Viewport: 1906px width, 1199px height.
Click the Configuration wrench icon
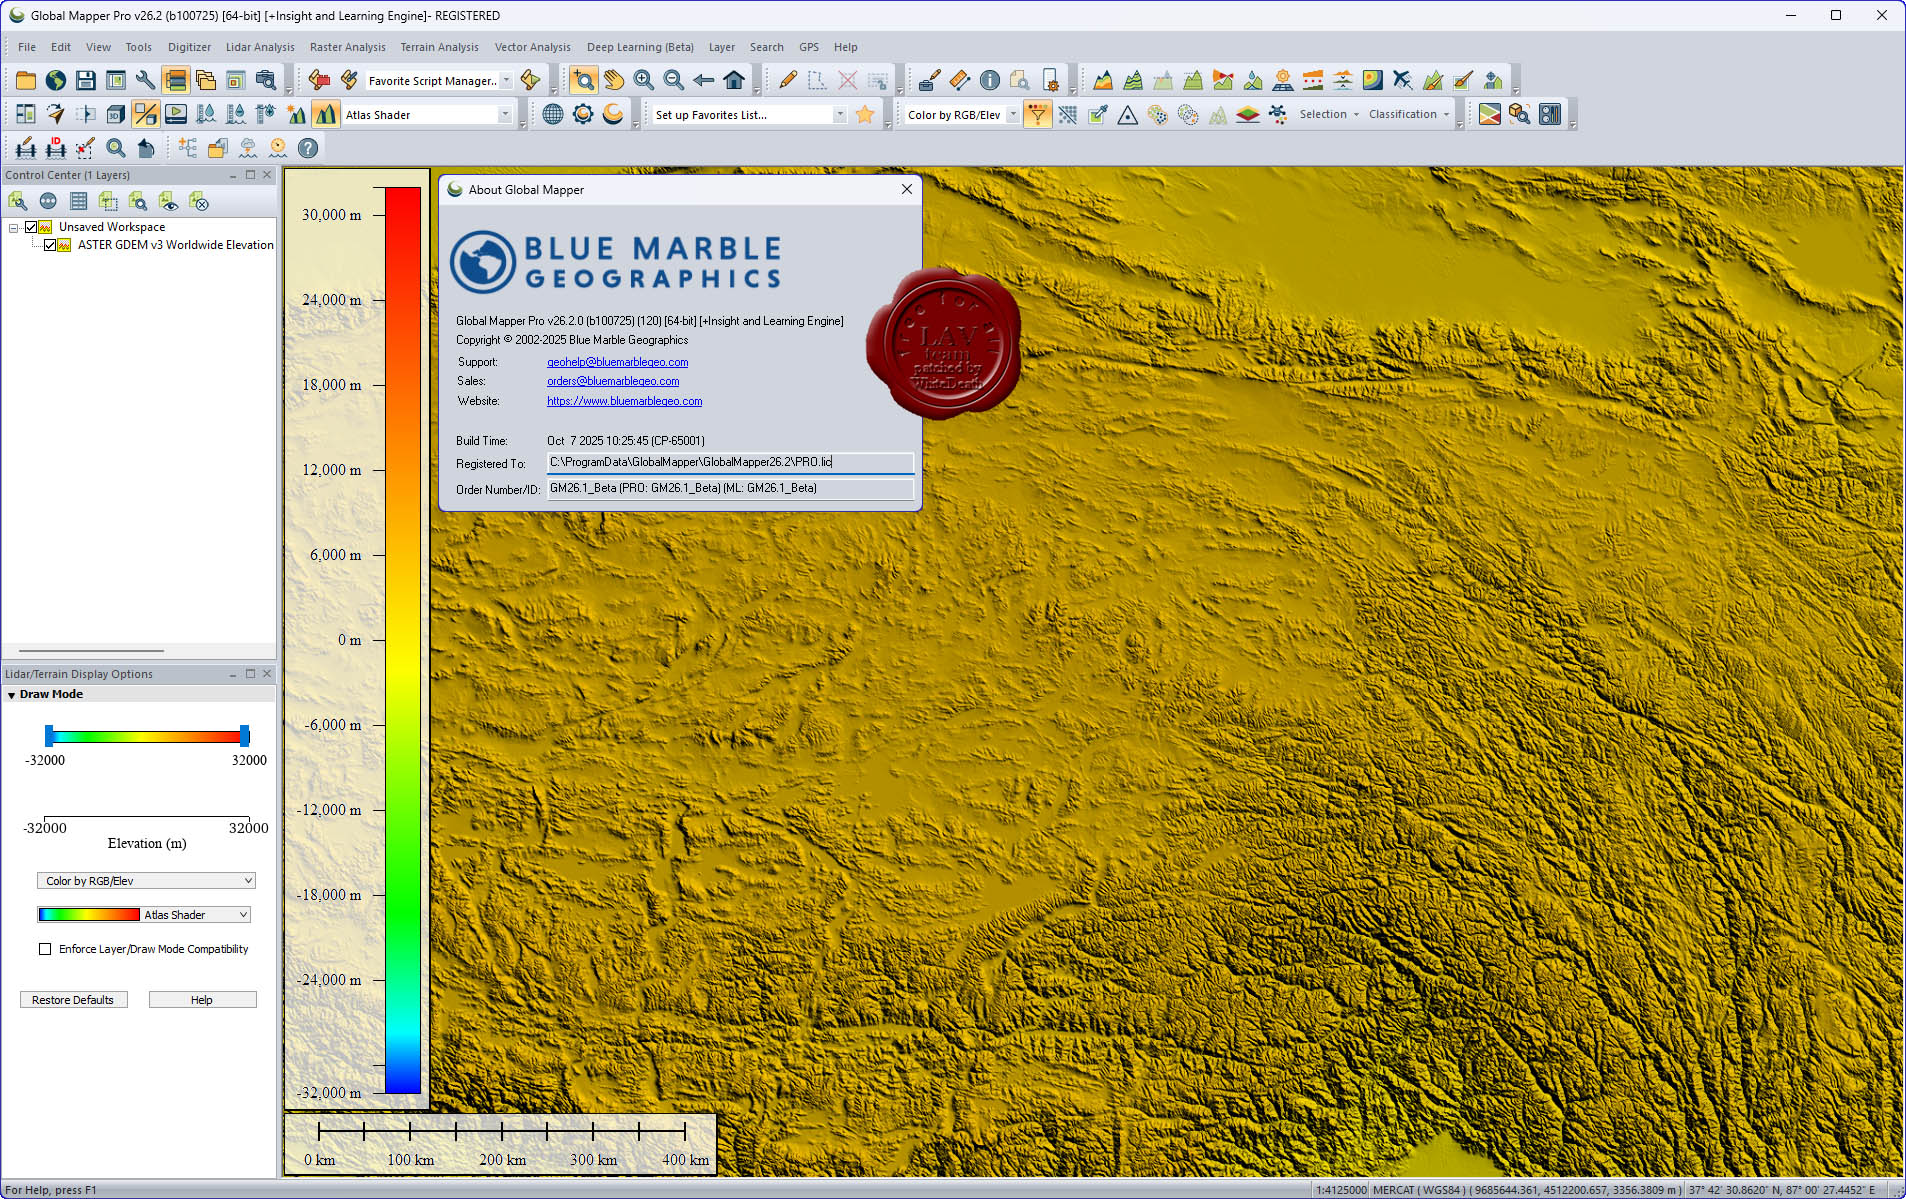click(x=146, y=81)
